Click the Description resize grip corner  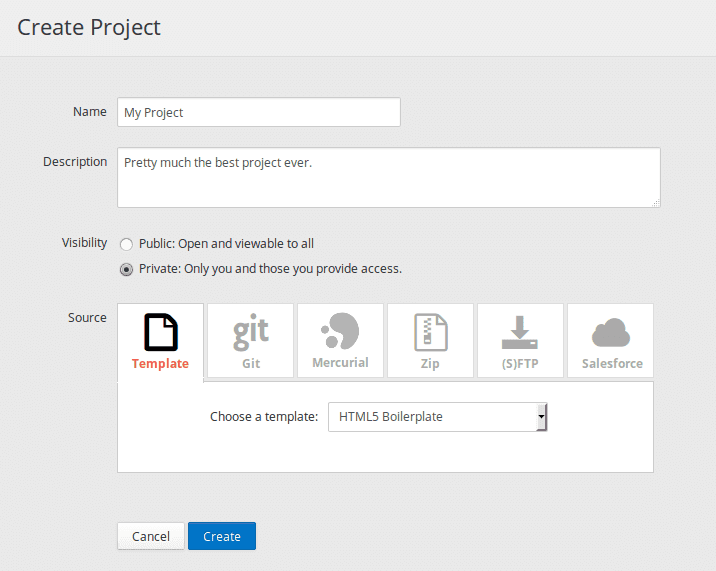point(656,203)
